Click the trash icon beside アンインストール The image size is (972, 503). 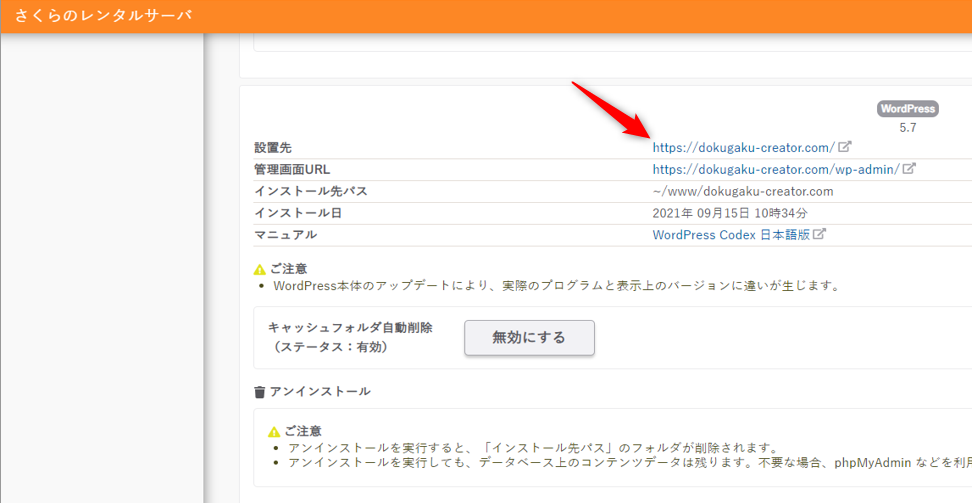pos(260,392)
